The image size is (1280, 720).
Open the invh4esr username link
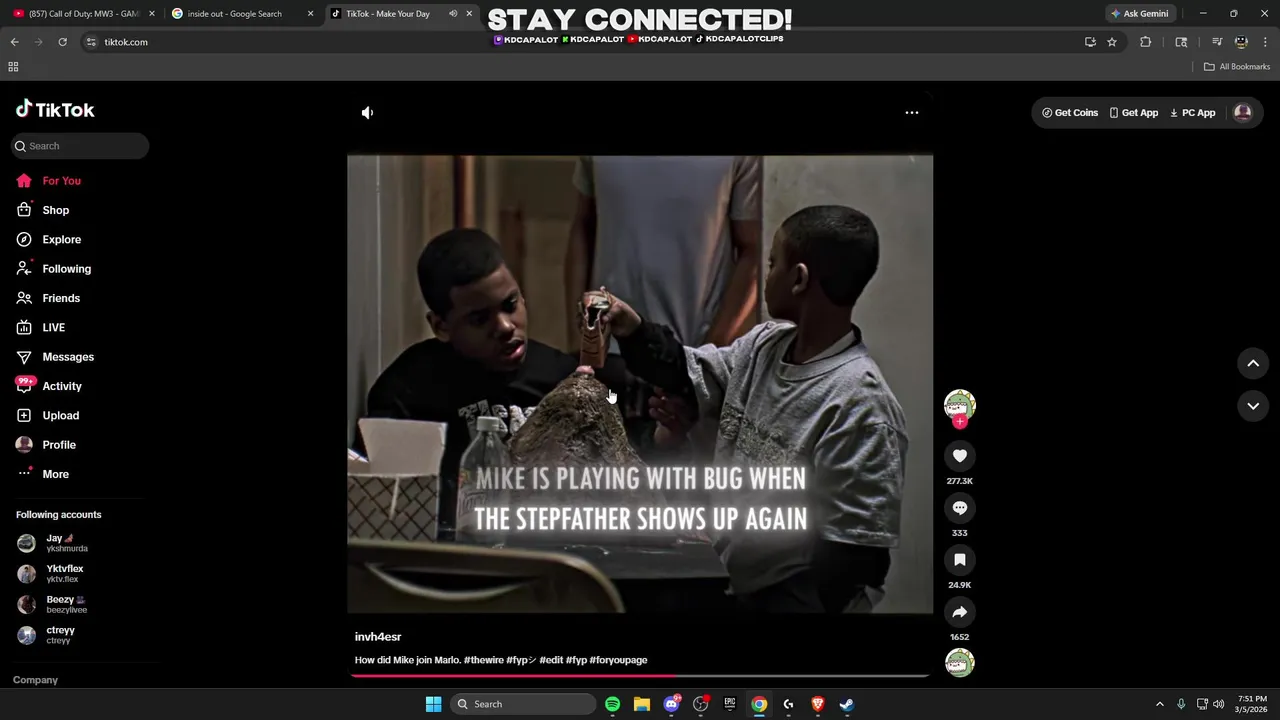[x=378, y=637]
